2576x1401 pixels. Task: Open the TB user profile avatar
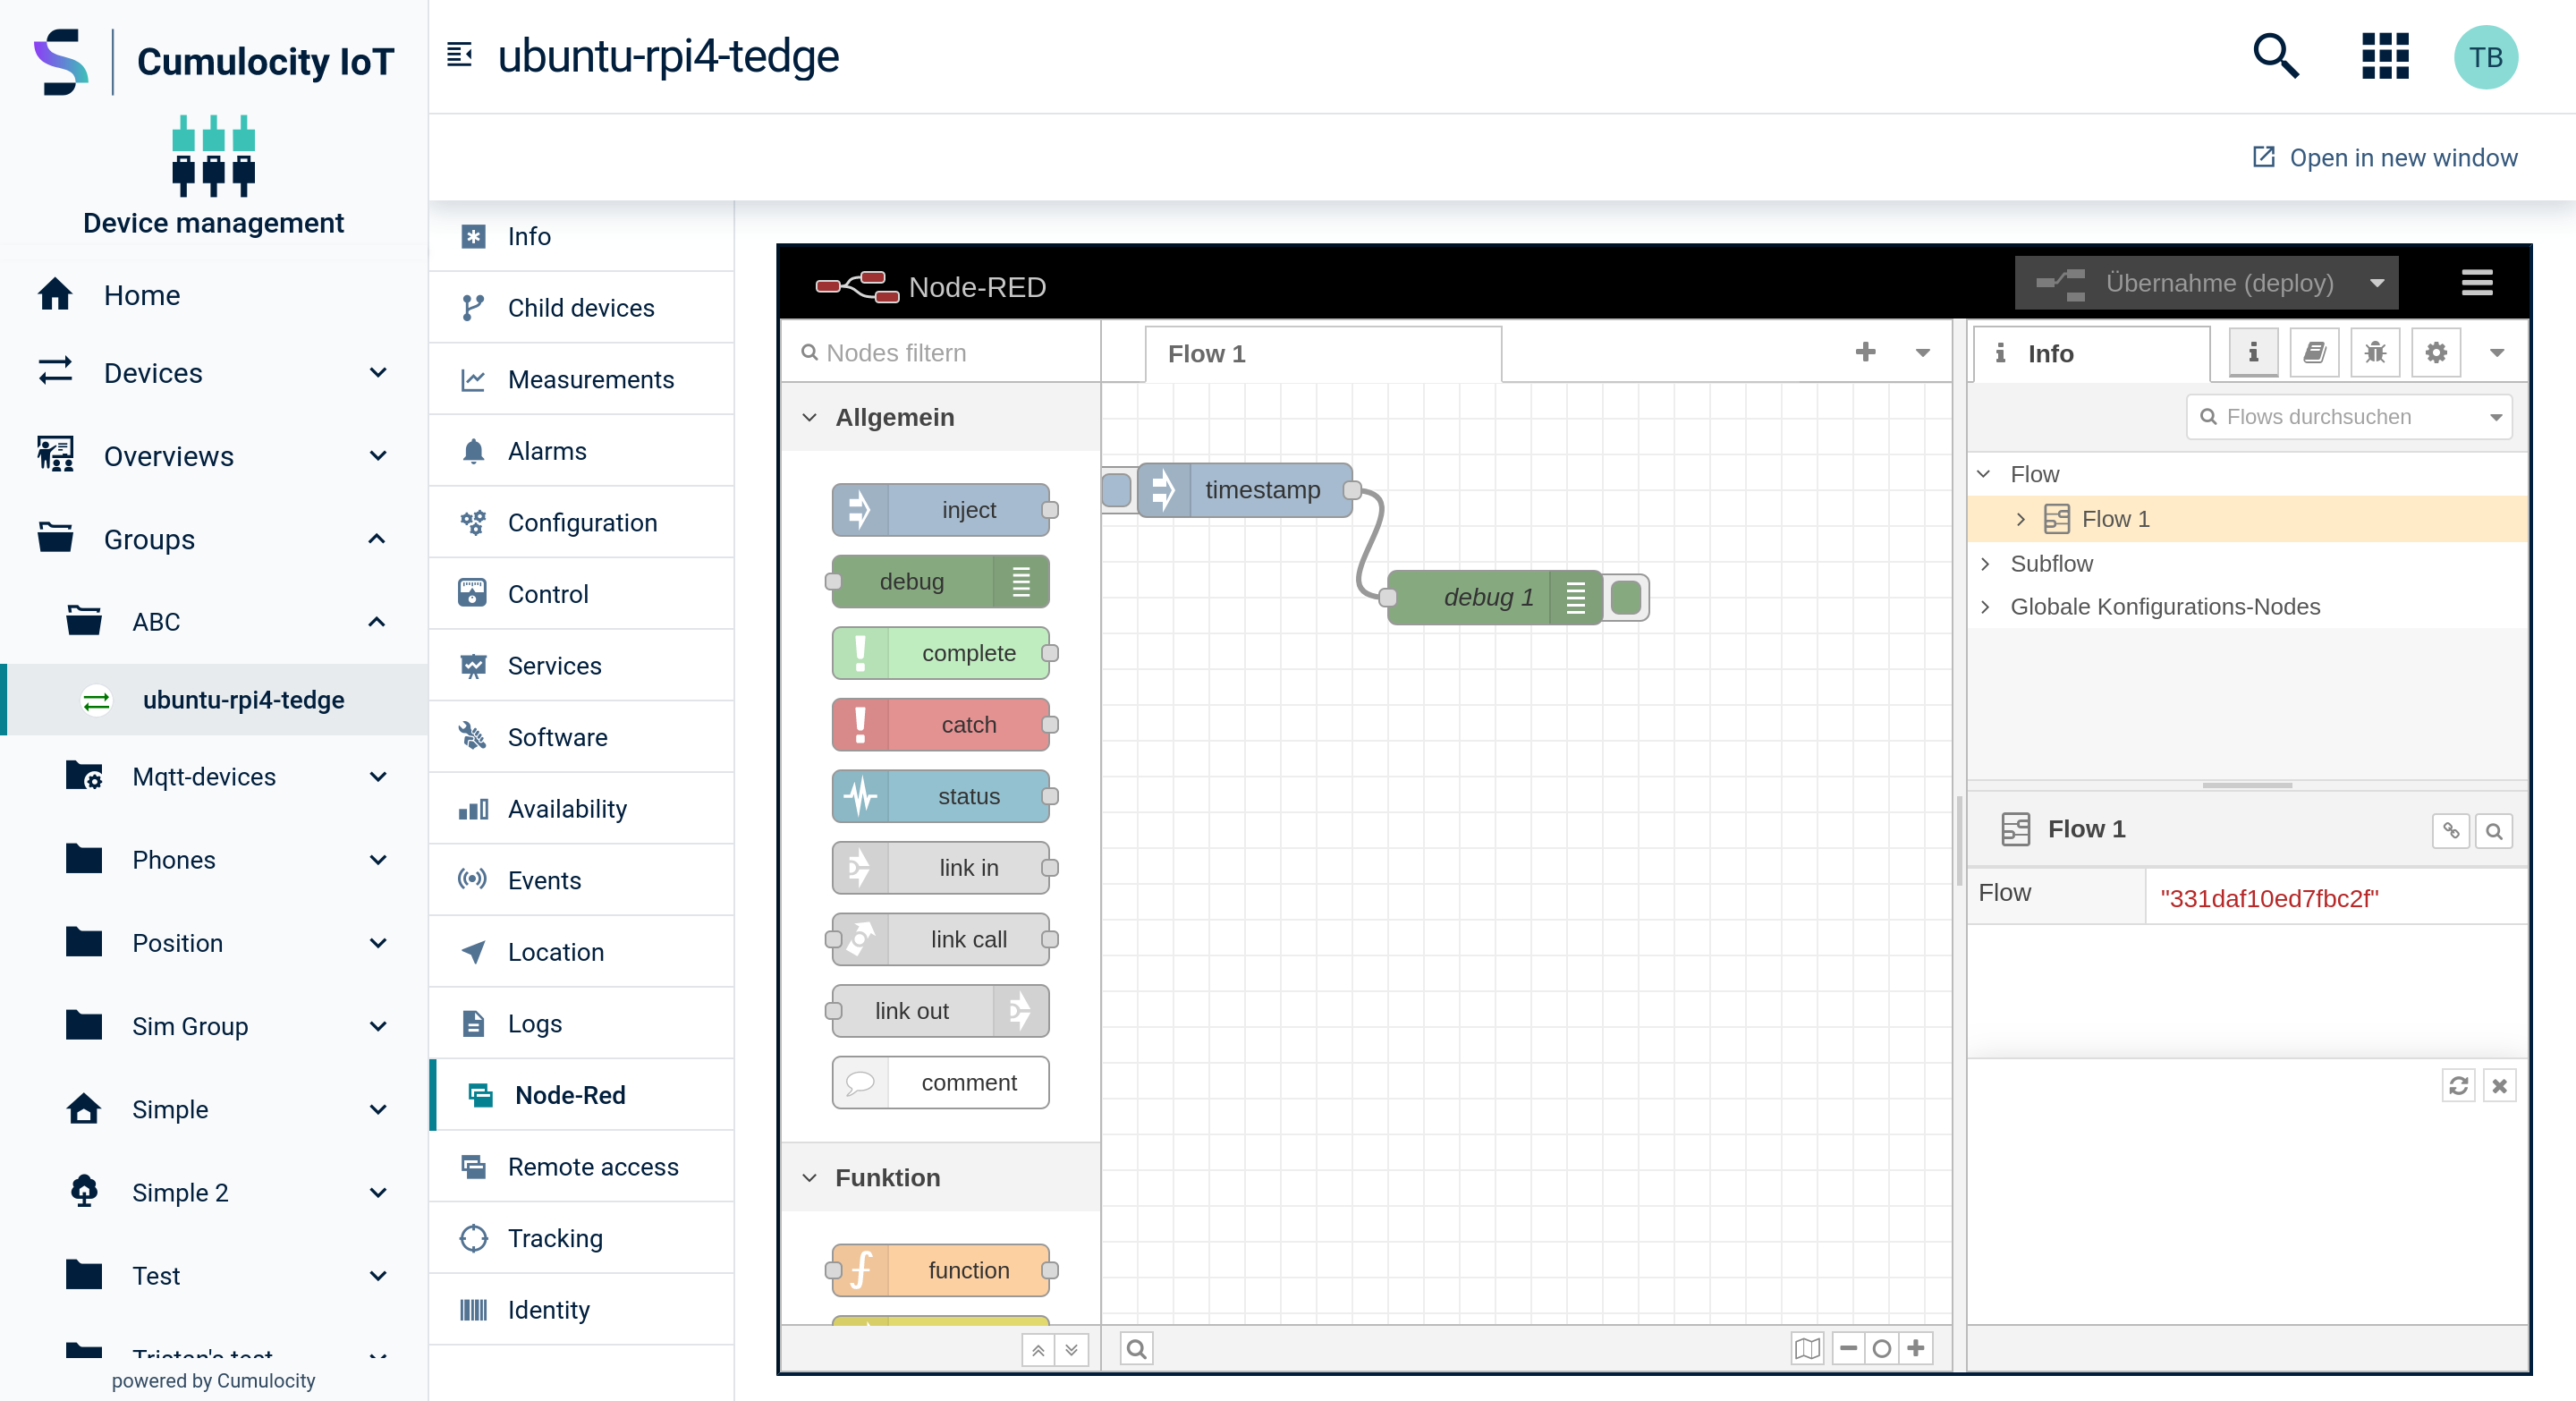point(2485,57)
